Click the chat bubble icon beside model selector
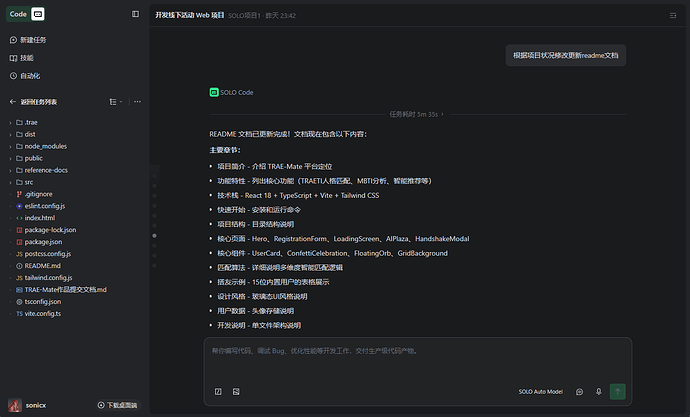690x417 pixels. point(580,391)
